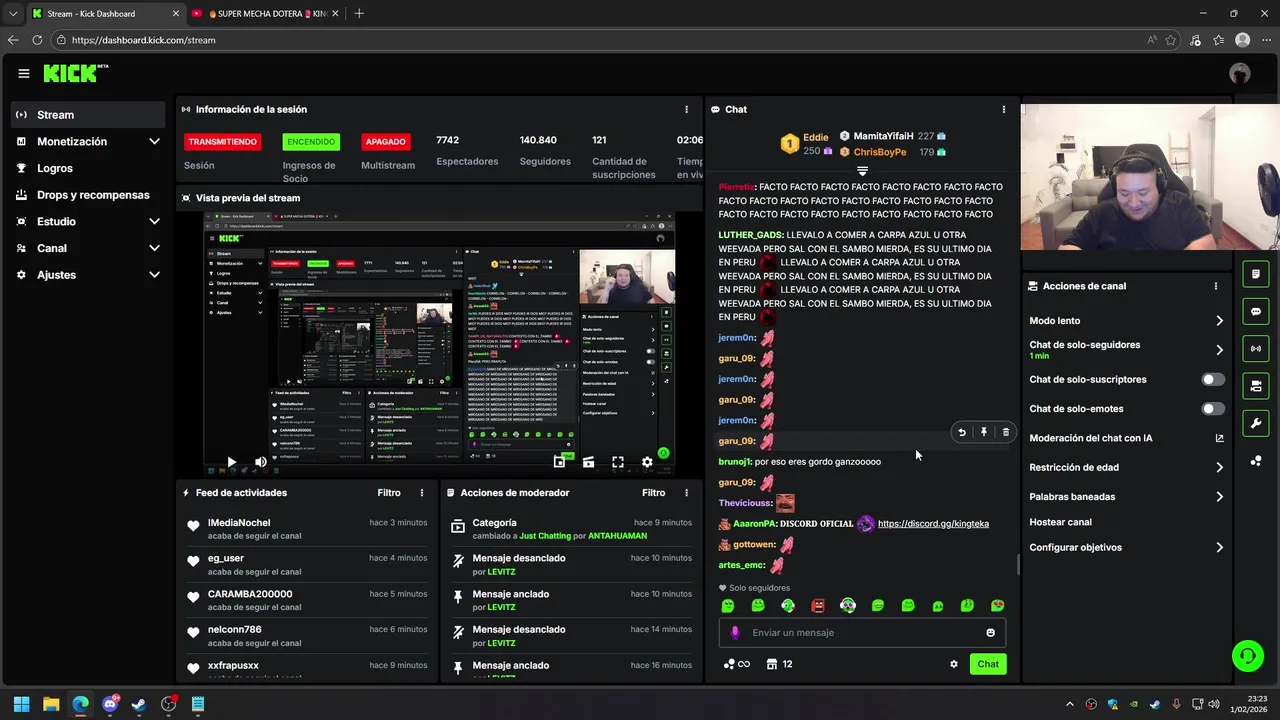The image size is (1280, 720).
Task: Select Stream in the left sidebar
Action: coord(90,115)
